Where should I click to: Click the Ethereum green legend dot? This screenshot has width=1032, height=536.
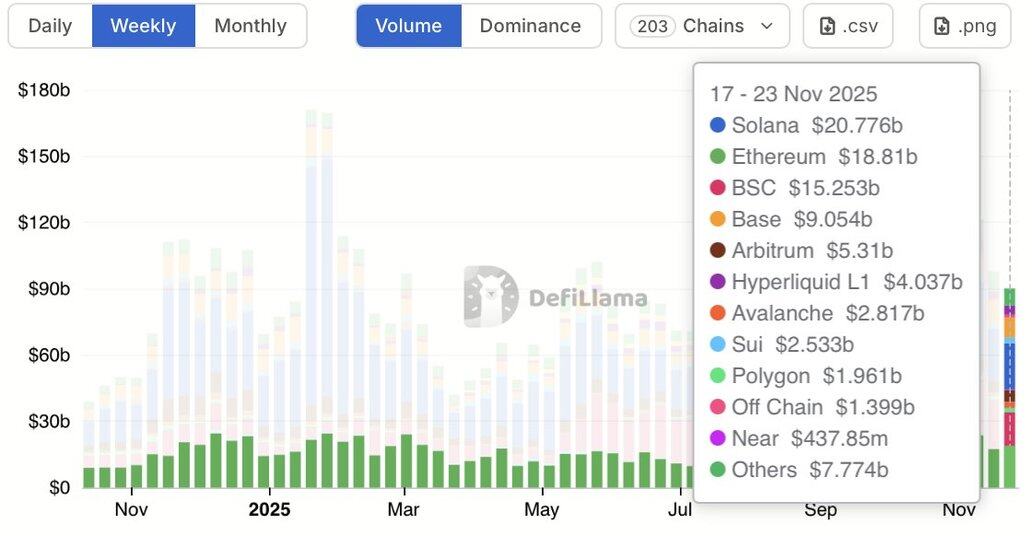(717, 157)
